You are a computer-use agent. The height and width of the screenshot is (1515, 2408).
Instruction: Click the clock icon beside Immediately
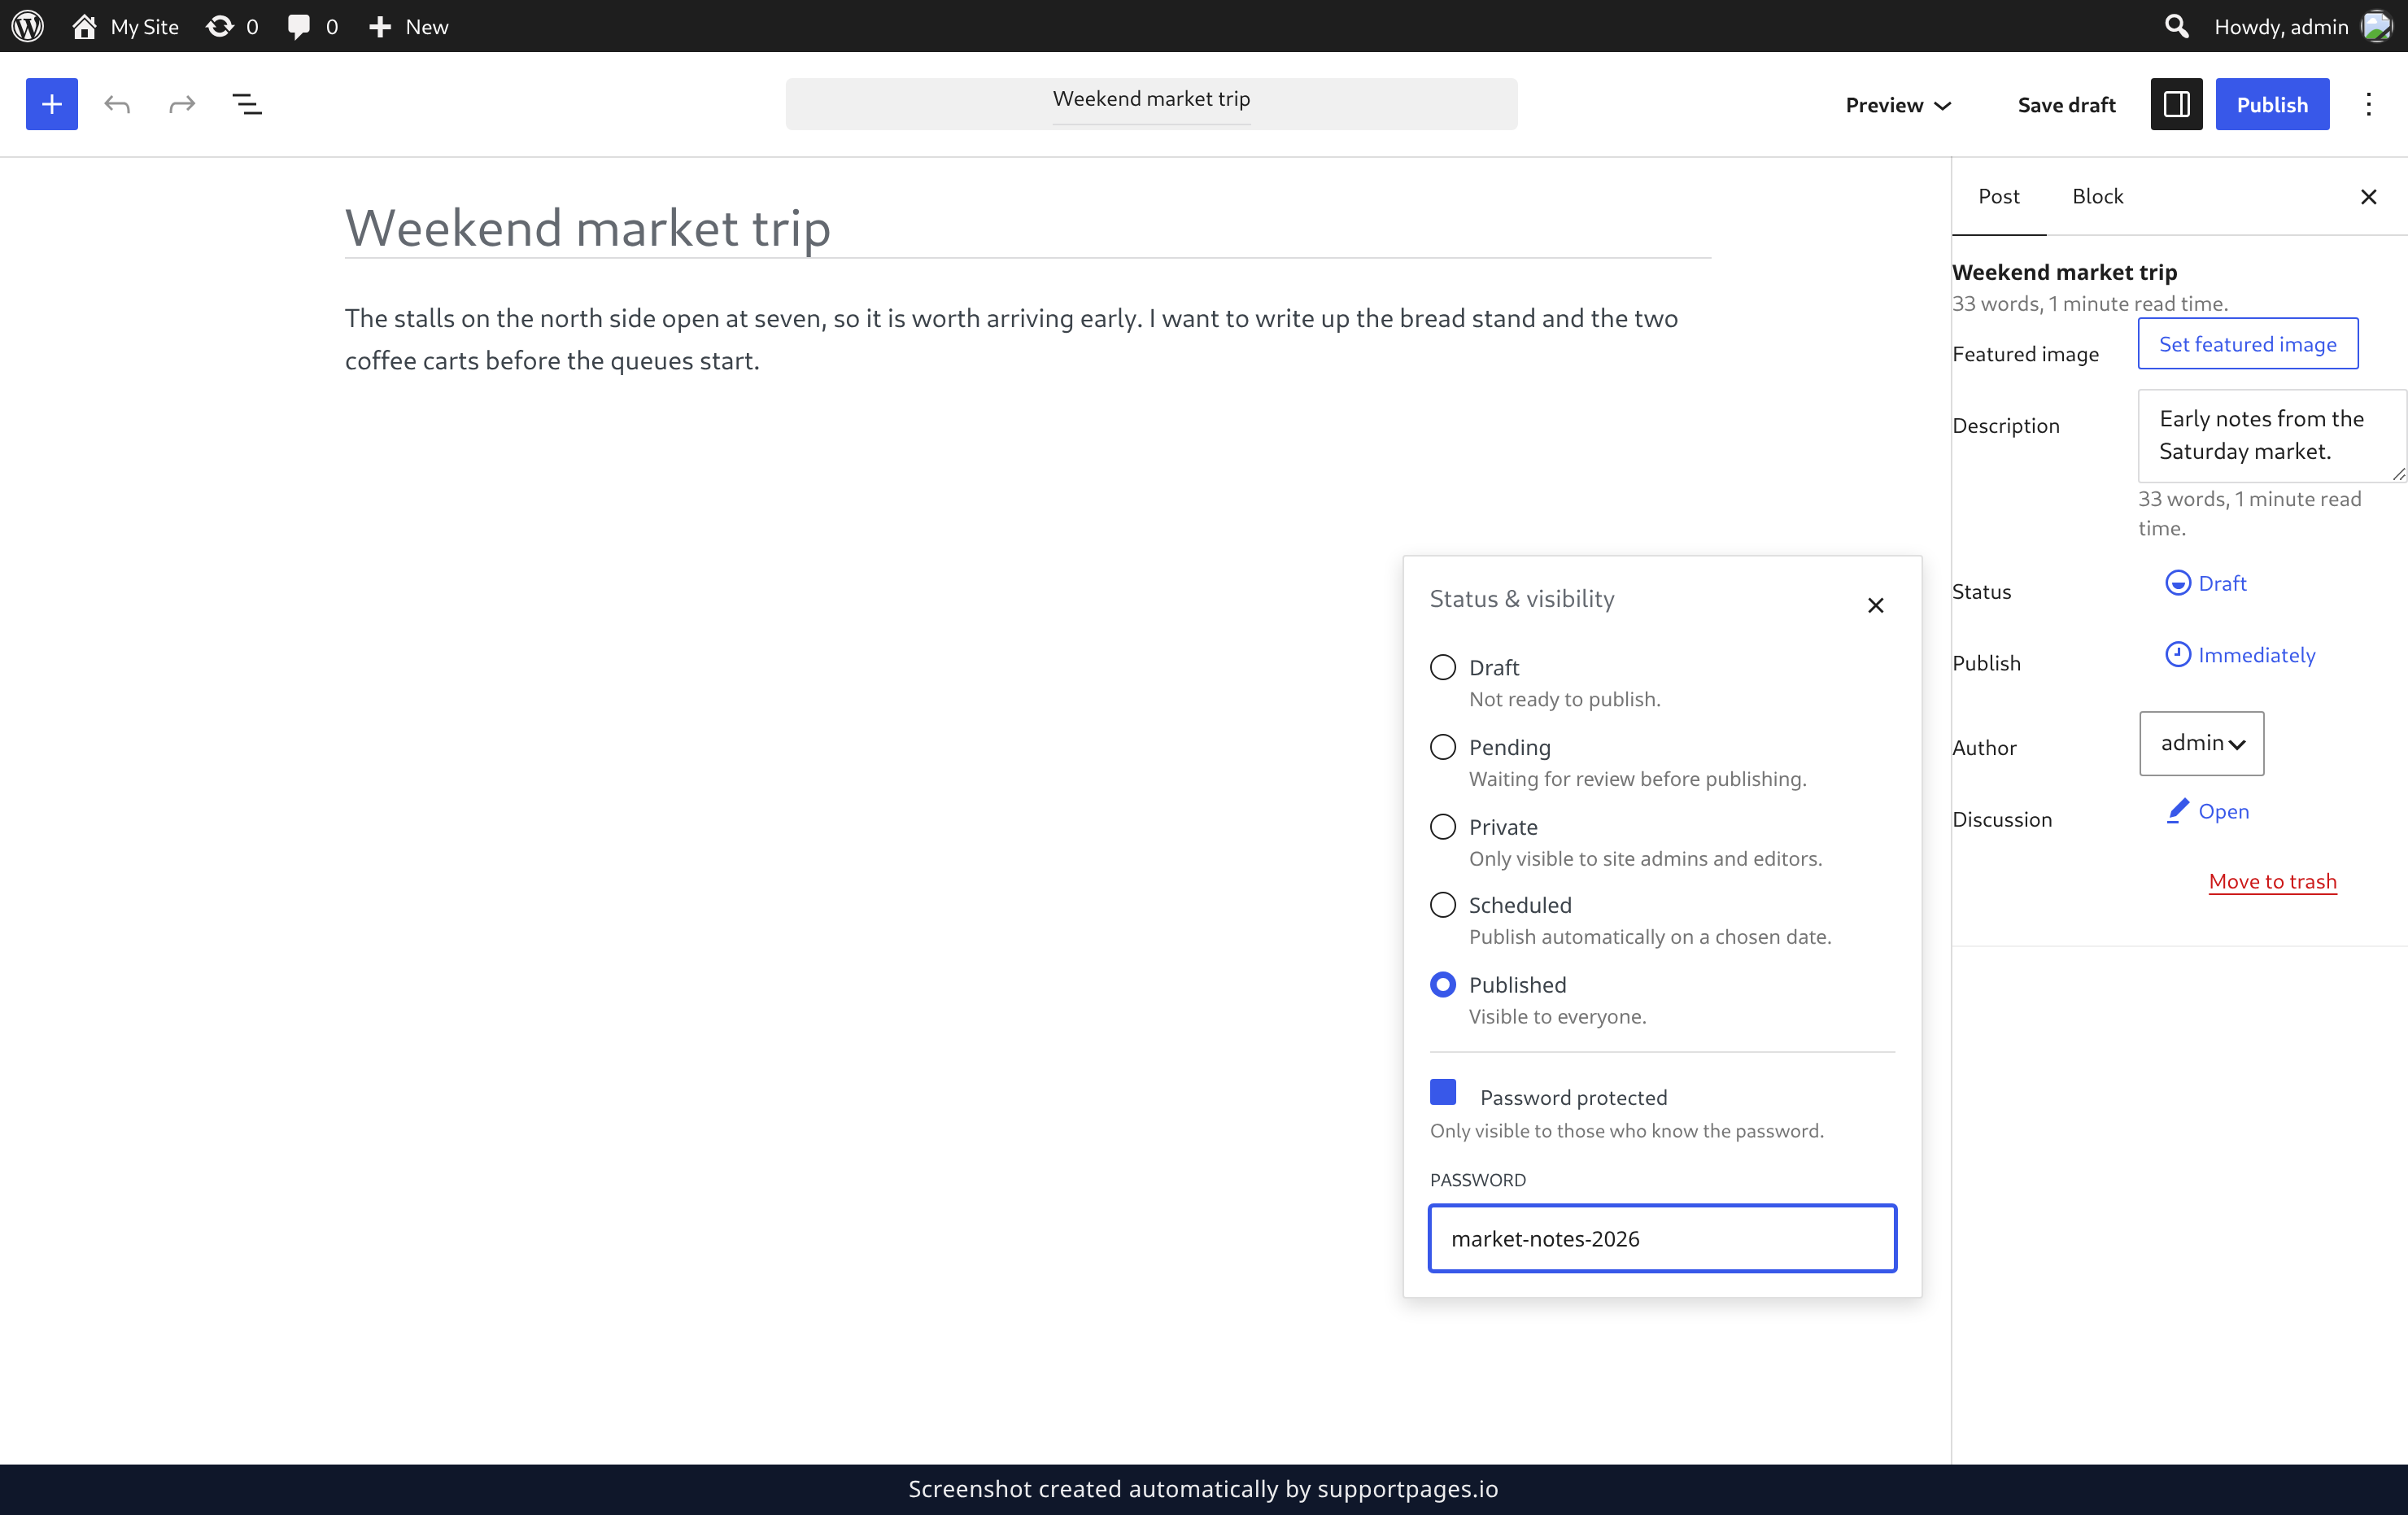point(2177,654)
